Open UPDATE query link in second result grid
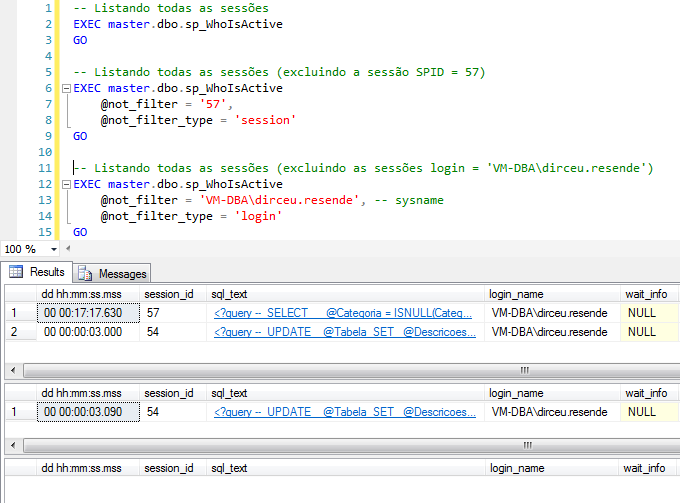This screenshot has height=503, width=680. (x=345, y=412)
